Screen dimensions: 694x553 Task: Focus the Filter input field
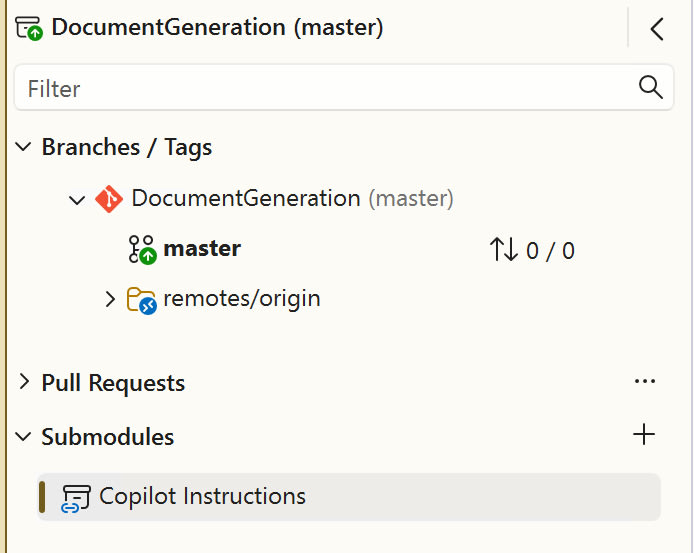pos(344,88)
